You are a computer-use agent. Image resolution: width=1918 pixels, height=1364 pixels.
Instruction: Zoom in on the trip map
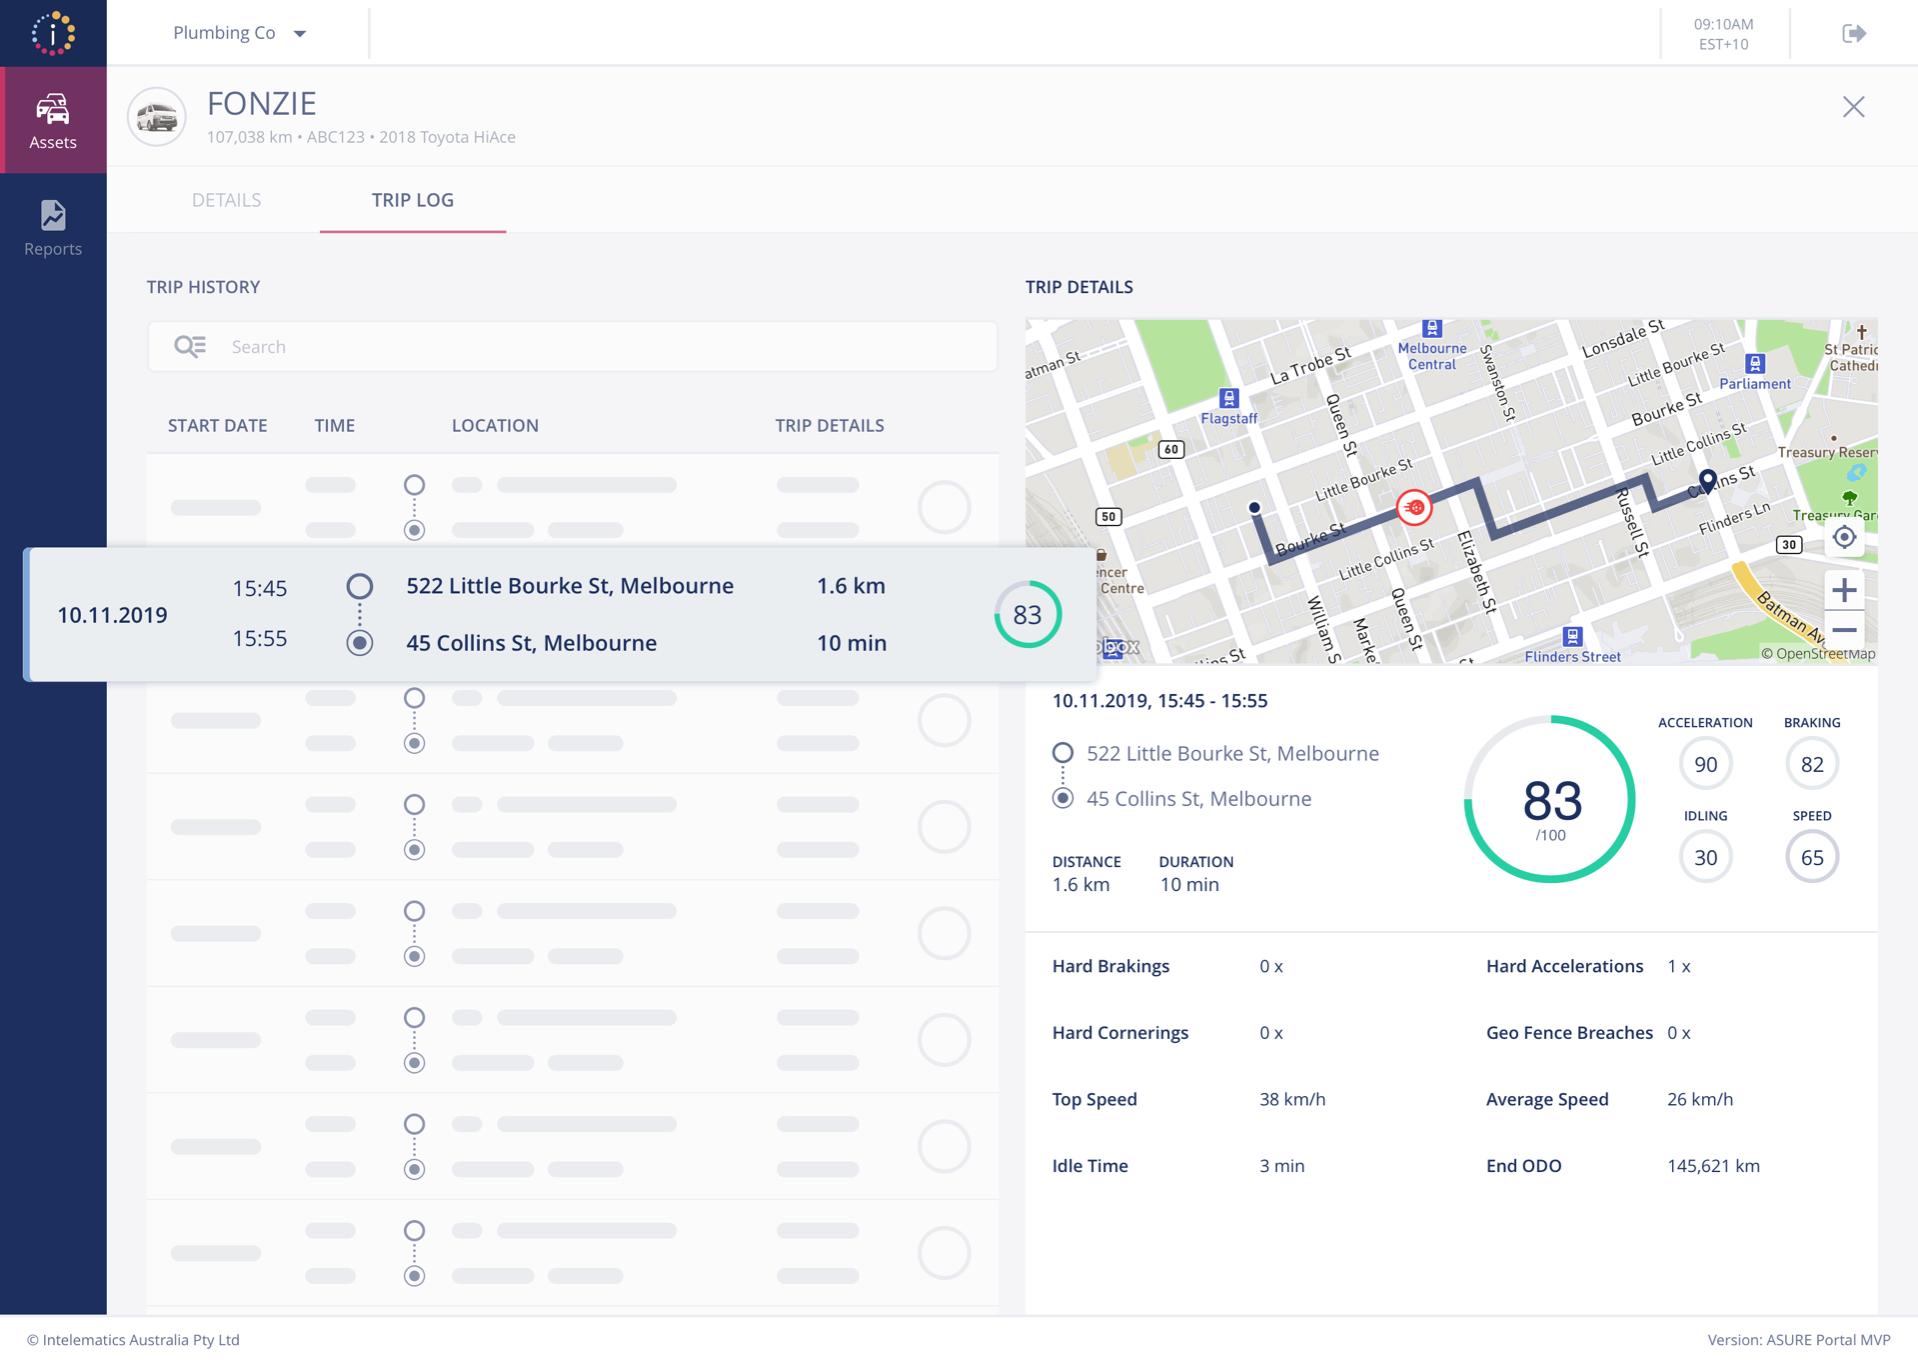[1844, 590]
